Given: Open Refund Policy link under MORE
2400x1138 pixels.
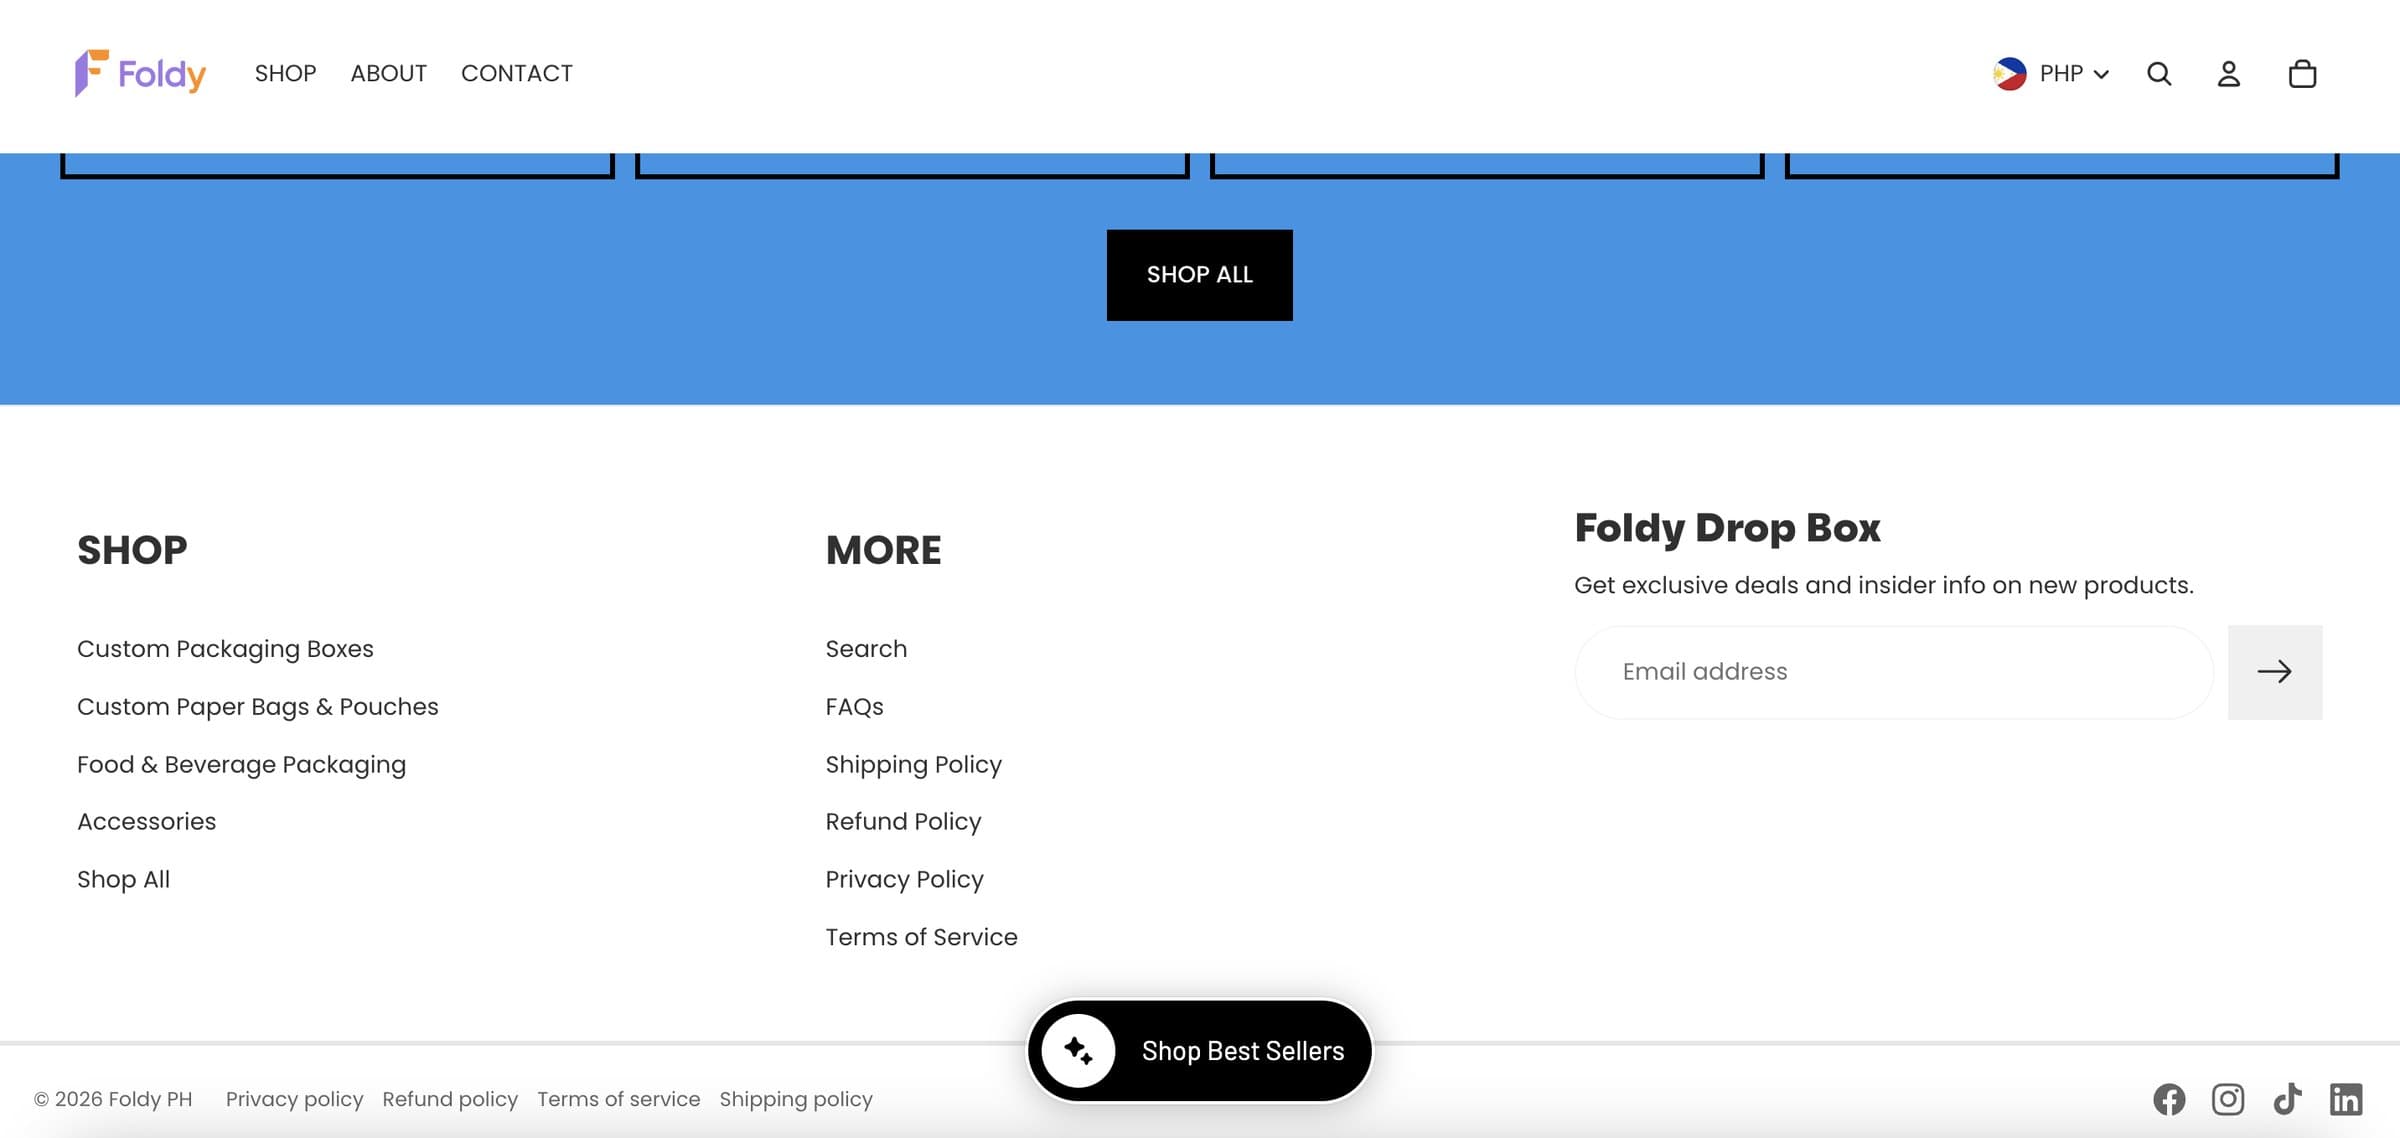Looking at the screenshot, I should pos(903,822).
